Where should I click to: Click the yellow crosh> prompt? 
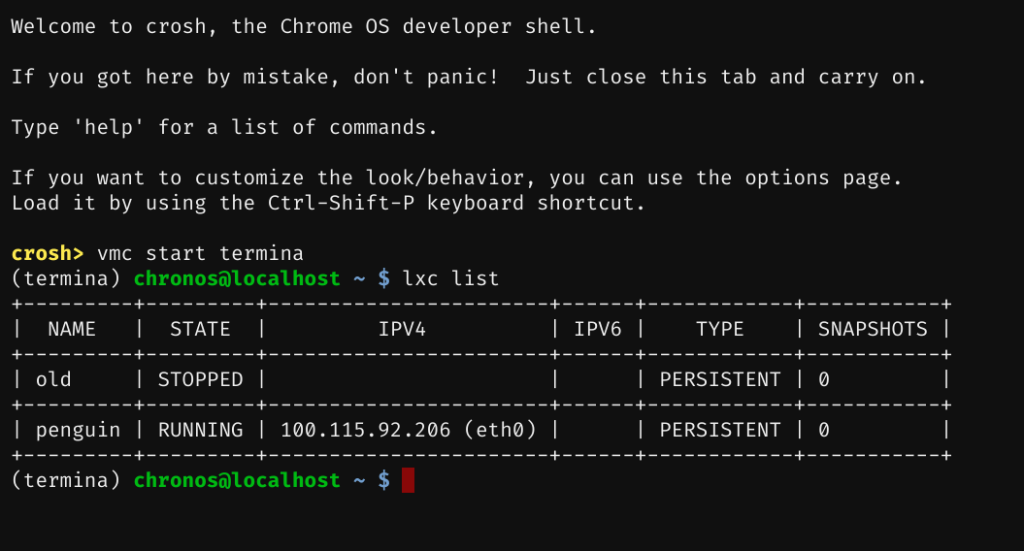point(48,253)
